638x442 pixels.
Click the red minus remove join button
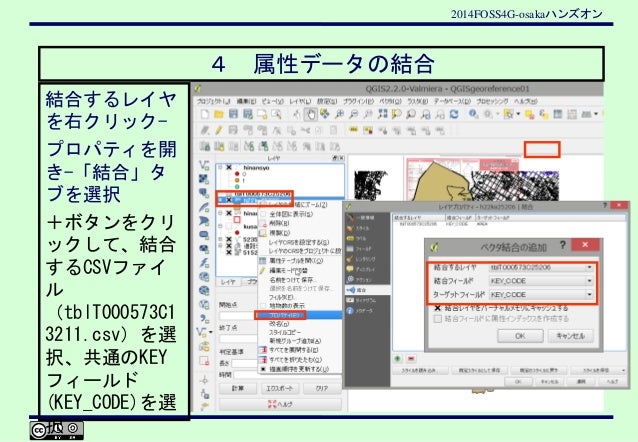411,359
